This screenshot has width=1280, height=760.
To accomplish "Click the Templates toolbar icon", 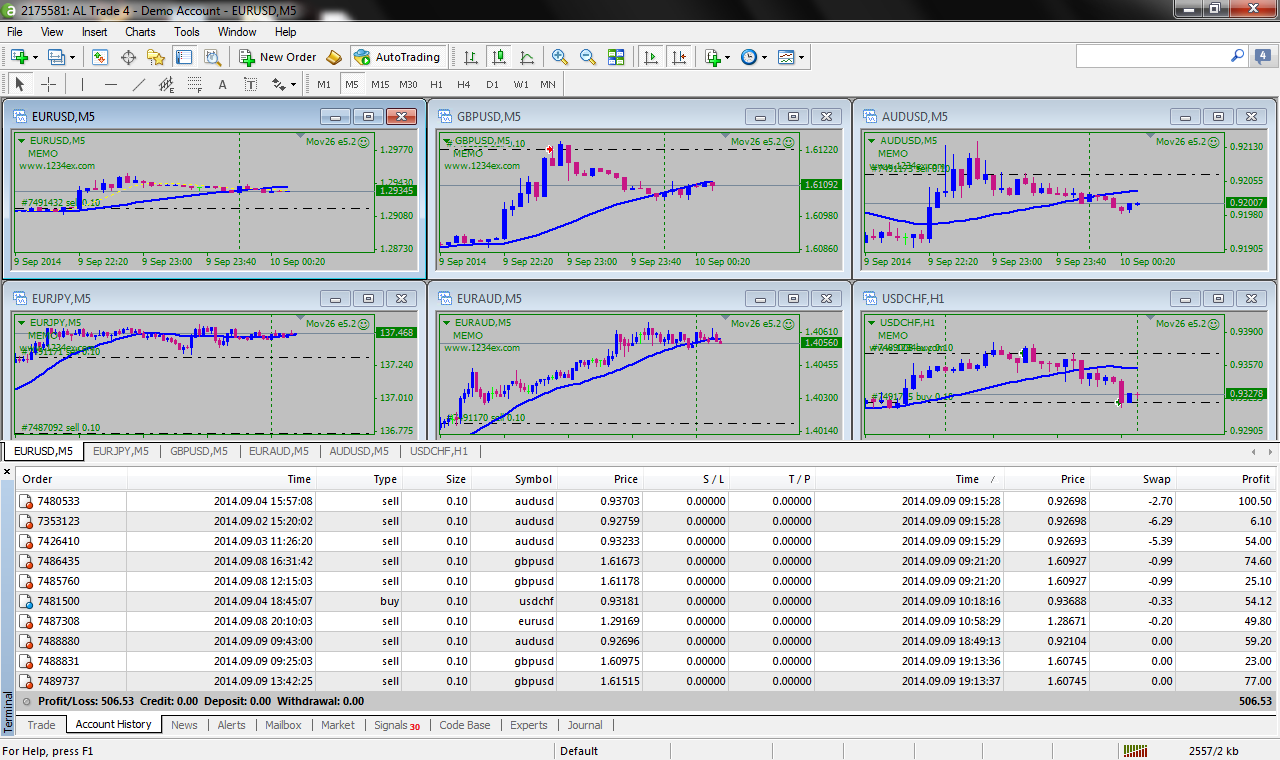I will (786, 57).
